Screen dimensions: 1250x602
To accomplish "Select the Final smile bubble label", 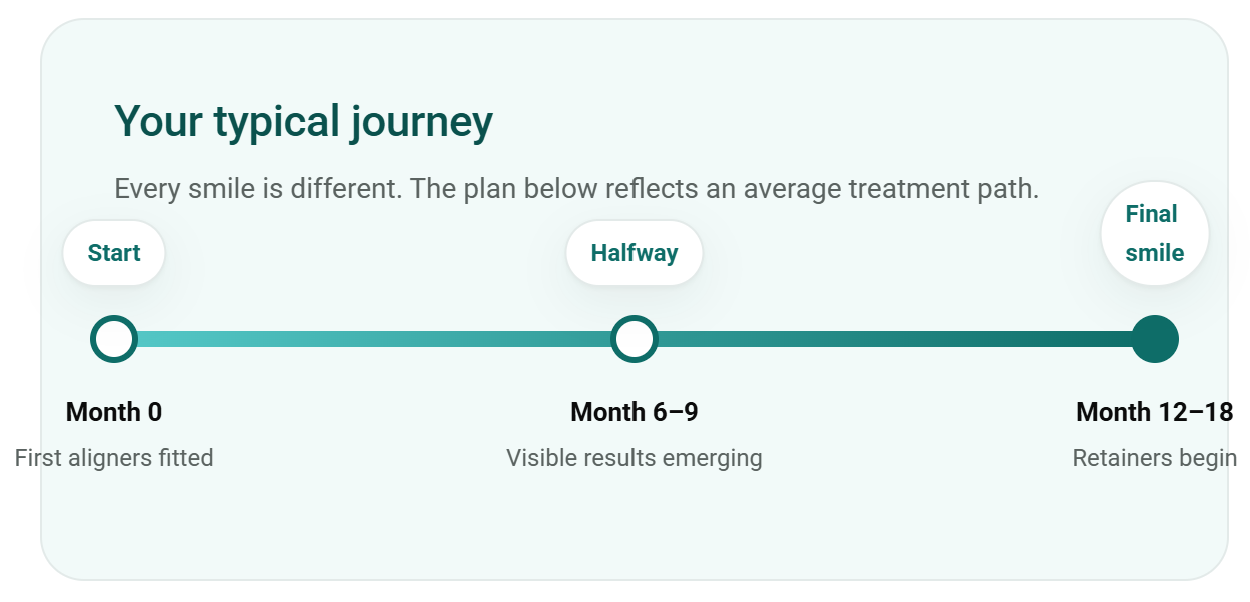I will (1155, 233).
